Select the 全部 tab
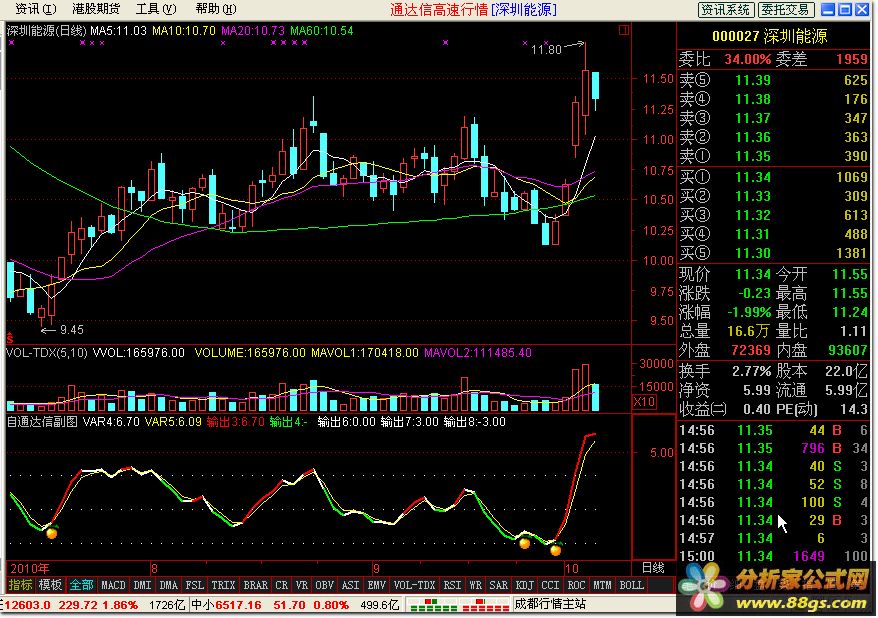This screenshot has width=878, height=618. 81,585
